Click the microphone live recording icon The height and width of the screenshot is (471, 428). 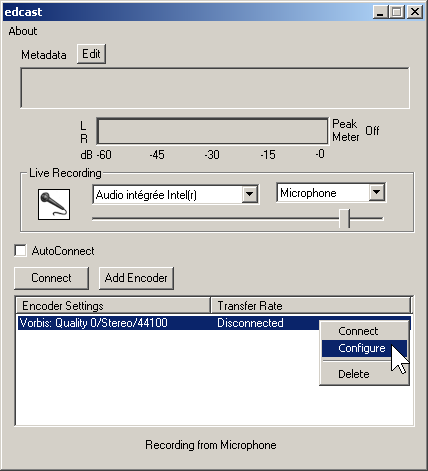(x=54, y=204)
